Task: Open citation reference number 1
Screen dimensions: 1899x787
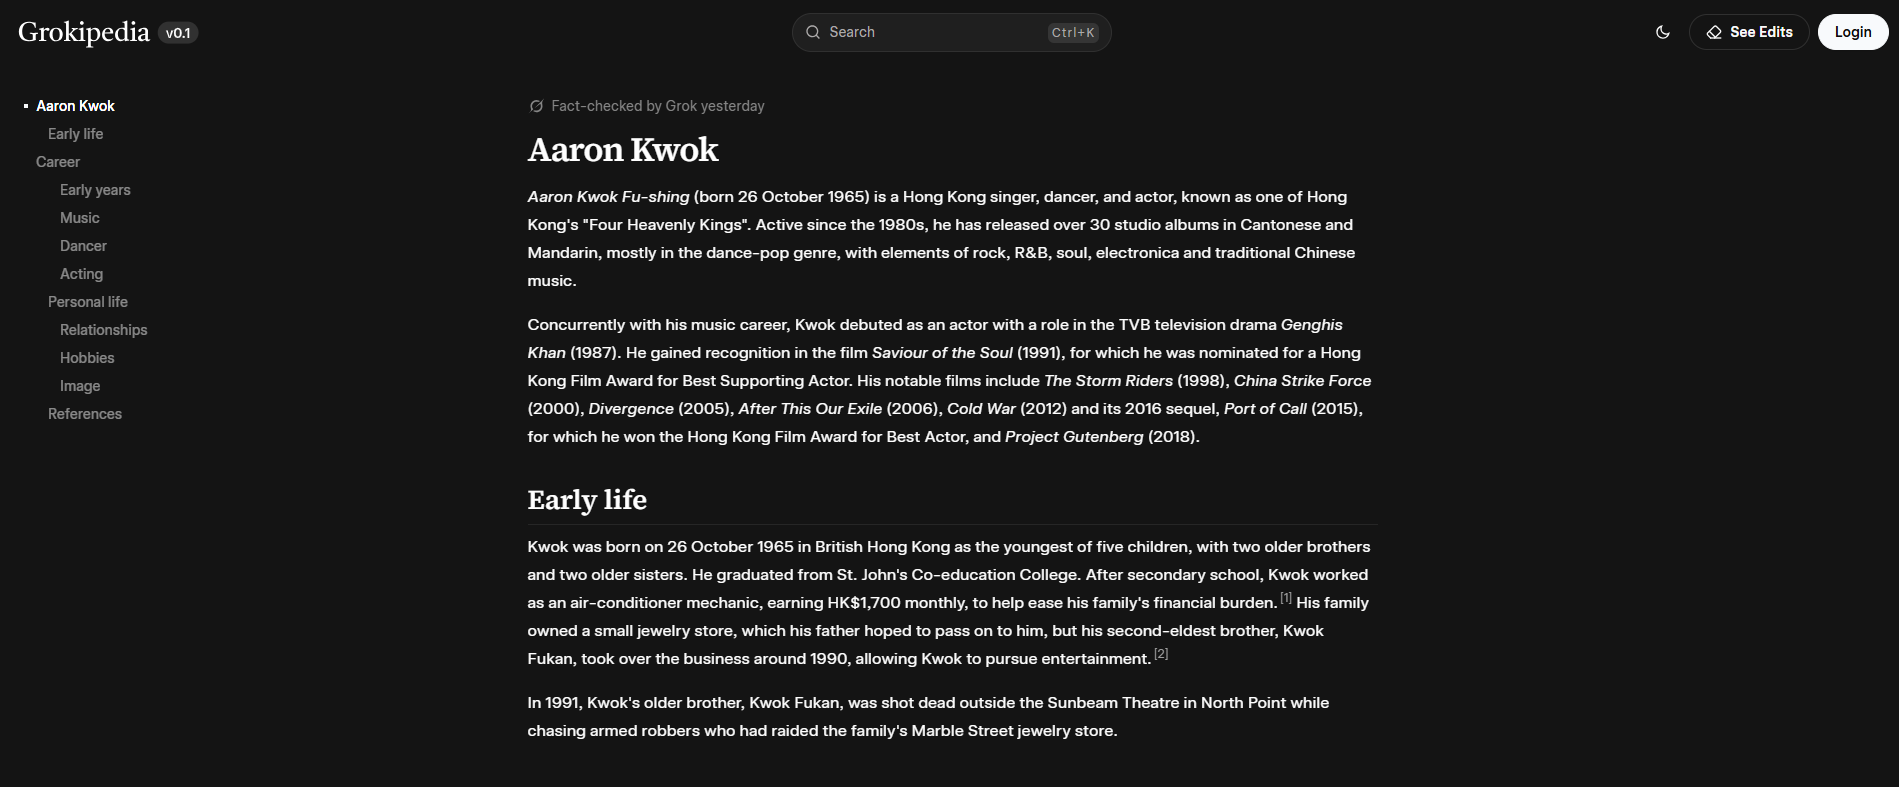Action: tap(1286, 598)
